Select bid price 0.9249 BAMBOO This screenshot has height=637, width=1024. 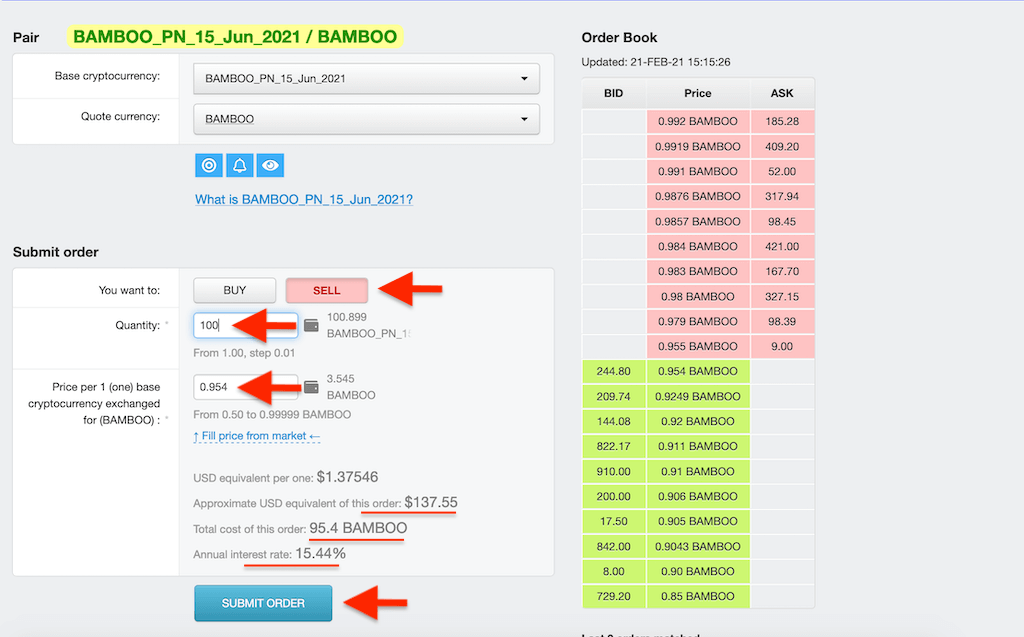tap(697, 397)
